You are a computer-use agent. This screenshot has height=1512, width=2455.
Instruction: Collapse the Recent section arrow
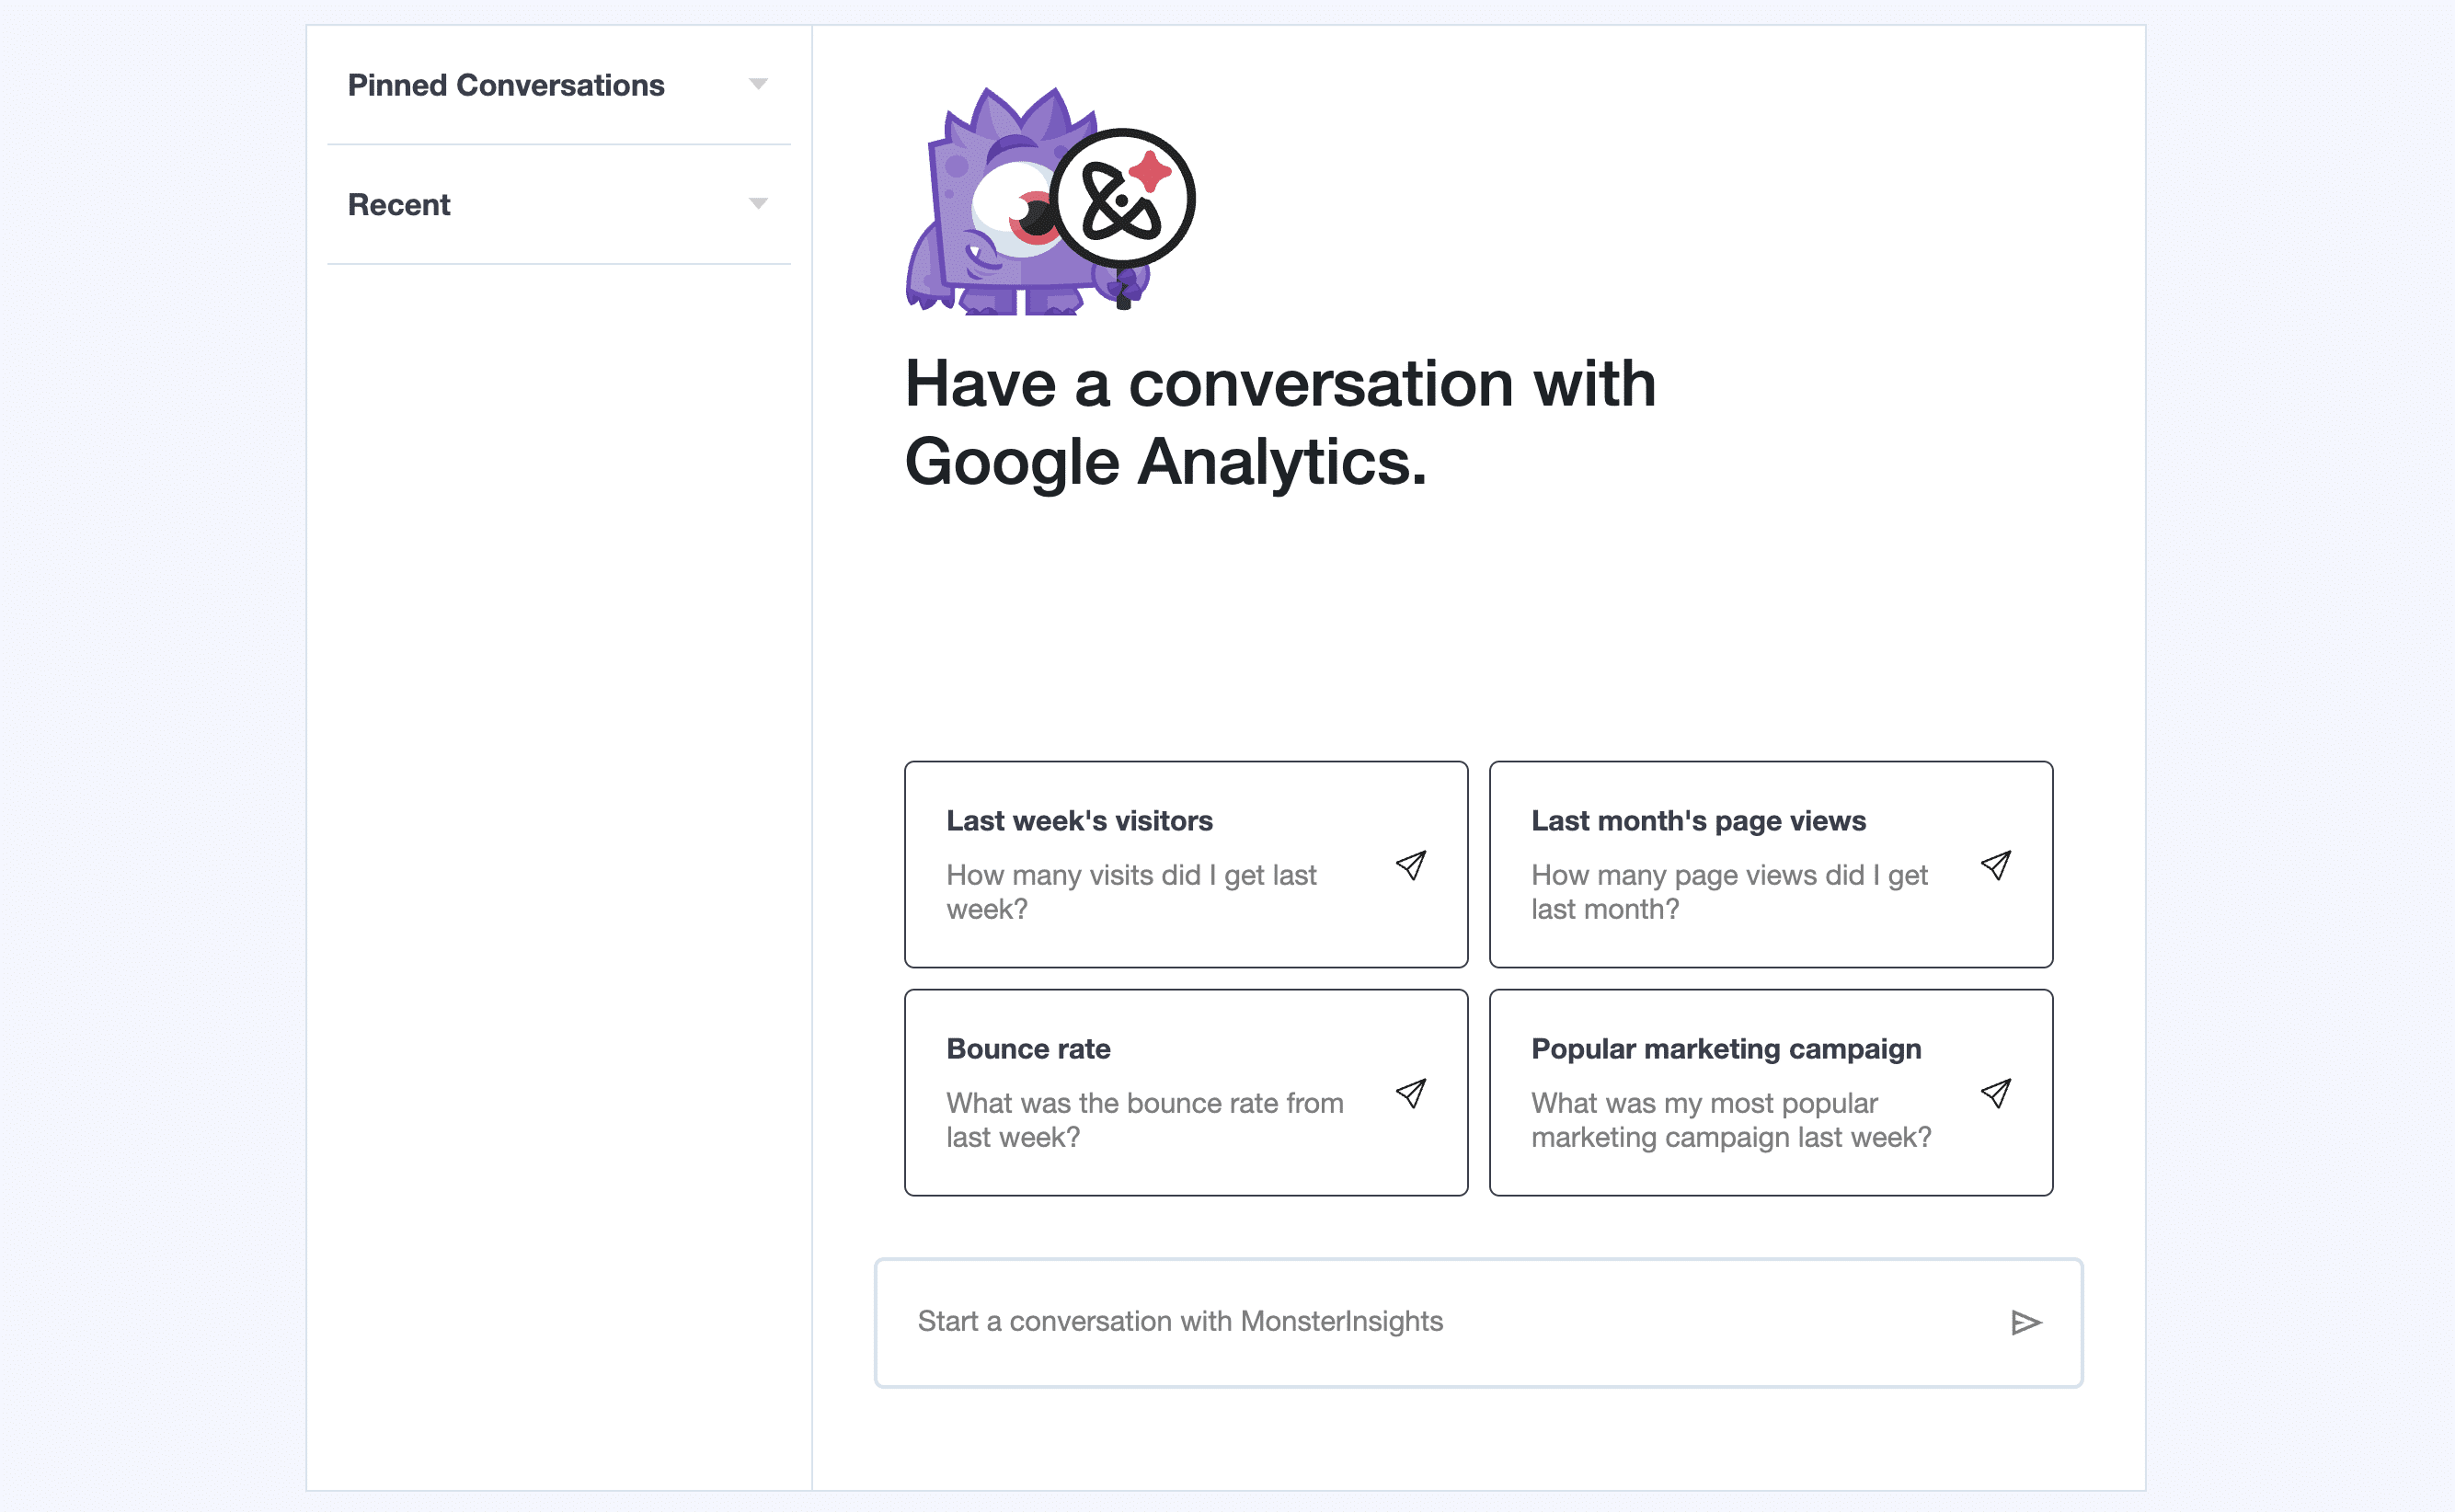point(758,204)
